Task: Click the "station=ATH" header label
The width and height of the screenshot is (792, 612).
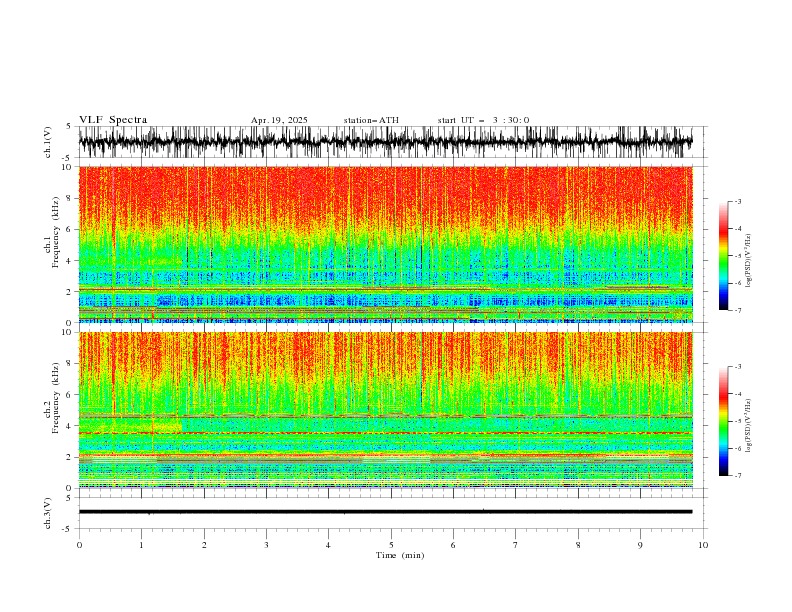Action: click(x=371, y=120)
